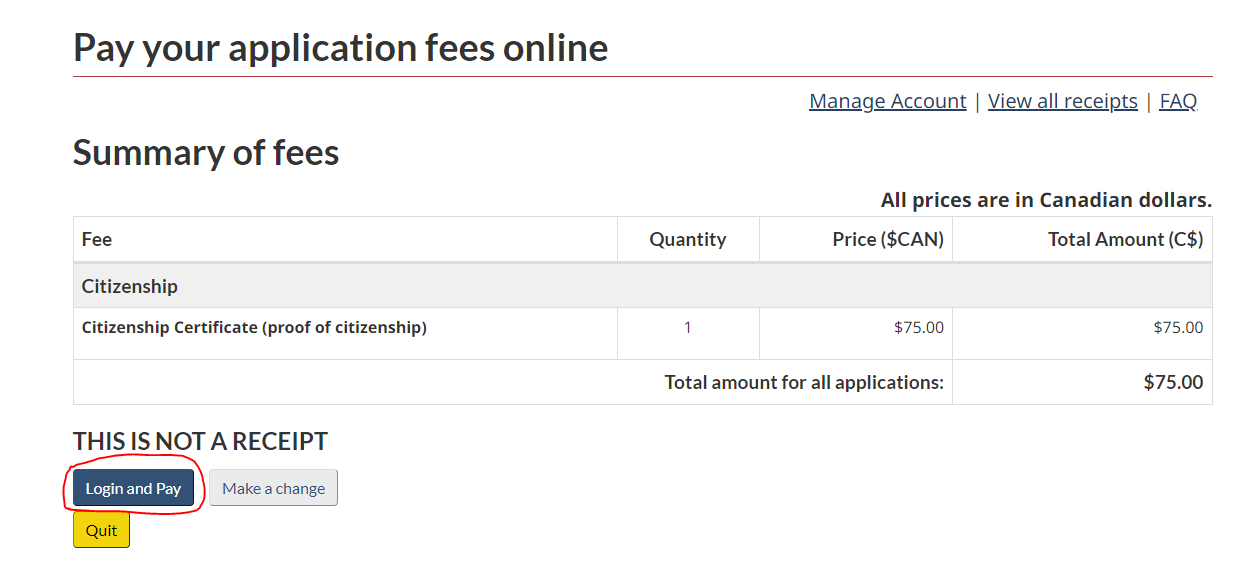Click the Price ($CAN) column header

[x=856, y=239]
